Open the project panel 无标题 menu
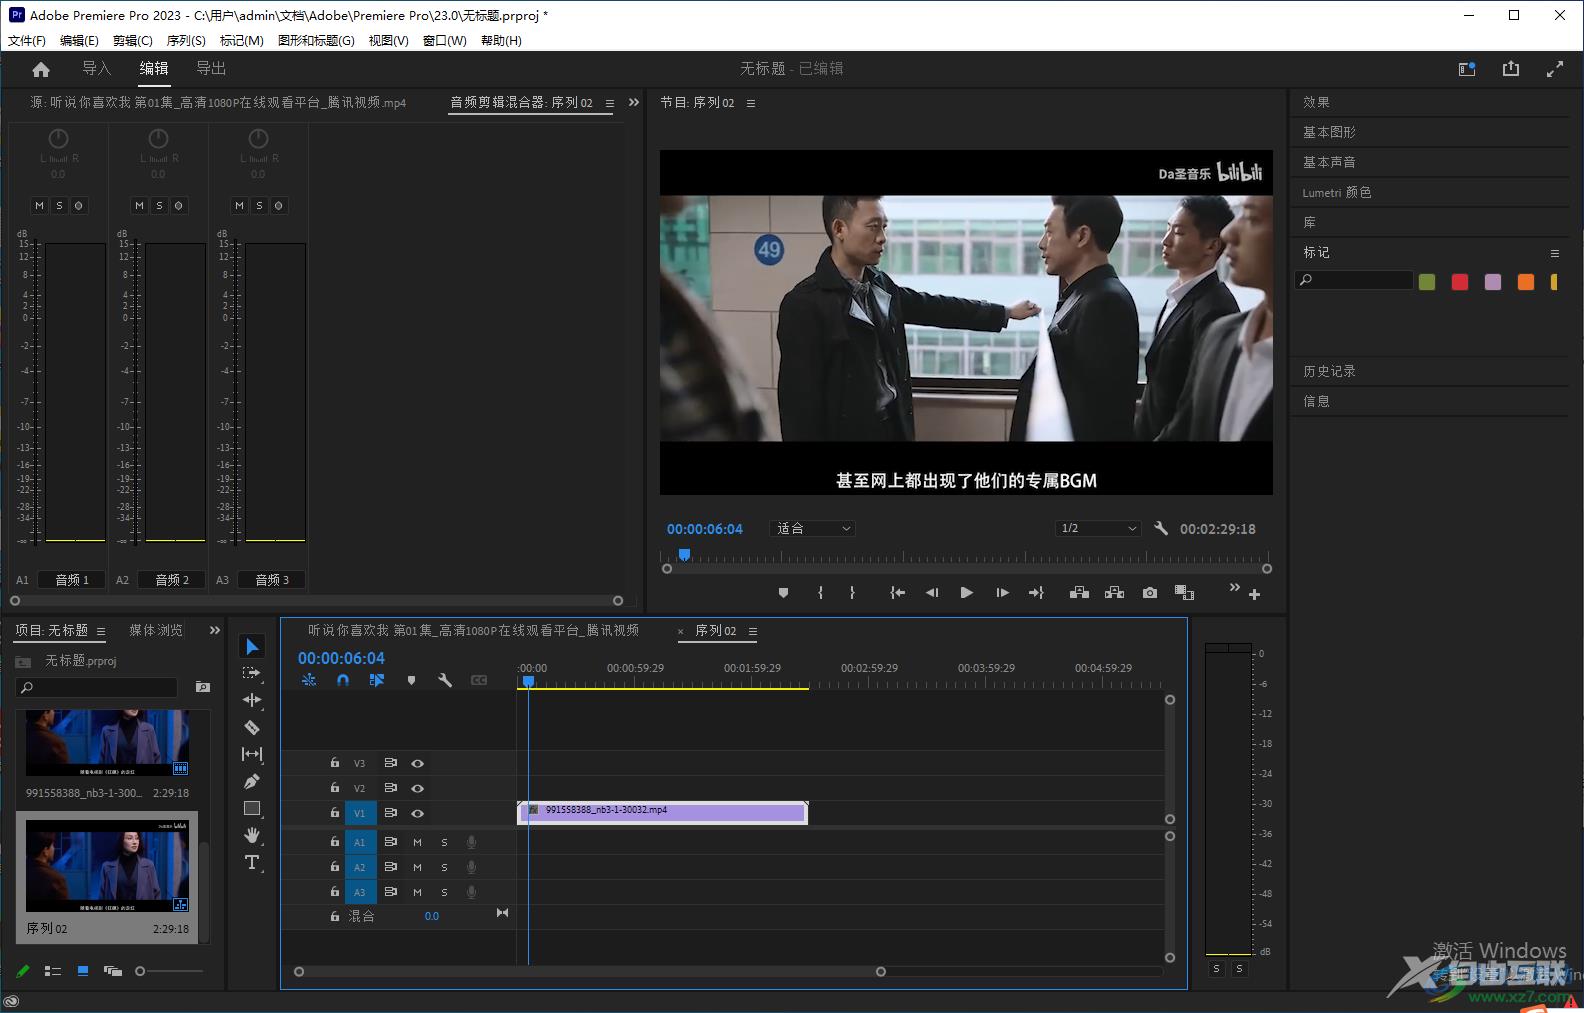This screenshot has height=1013, width=1584. pos(101,631)
